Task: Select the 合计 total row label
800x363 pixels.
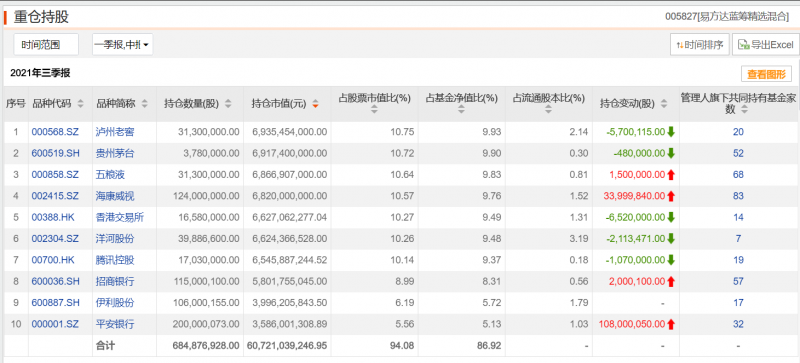Action: pyautogui.click(x=105, y=346)
